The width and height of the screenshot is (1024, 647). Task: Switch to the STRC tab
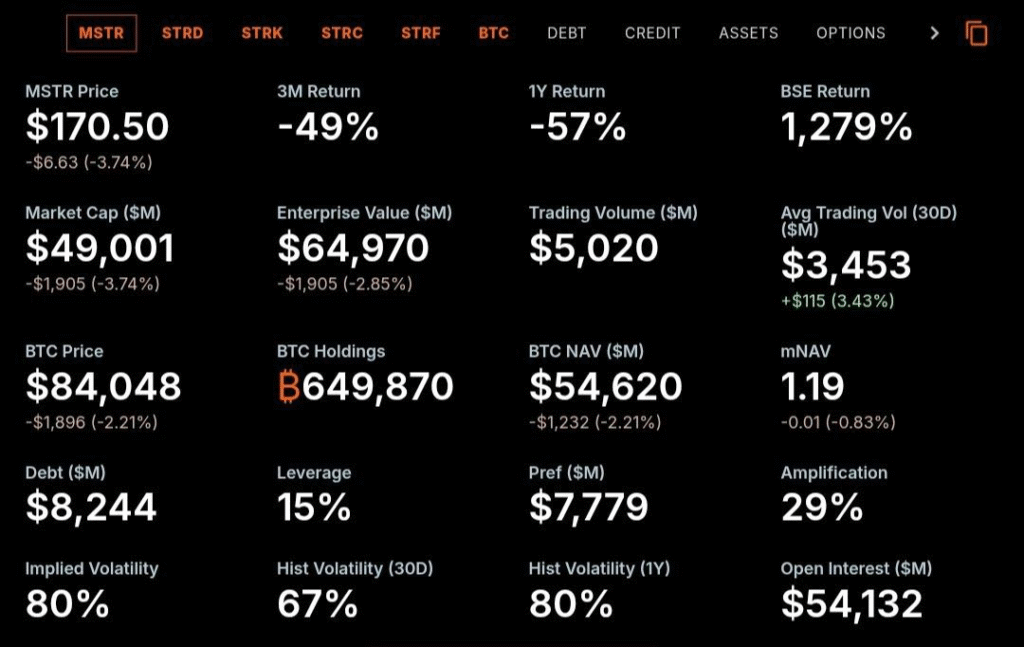[x=342, y=33]
